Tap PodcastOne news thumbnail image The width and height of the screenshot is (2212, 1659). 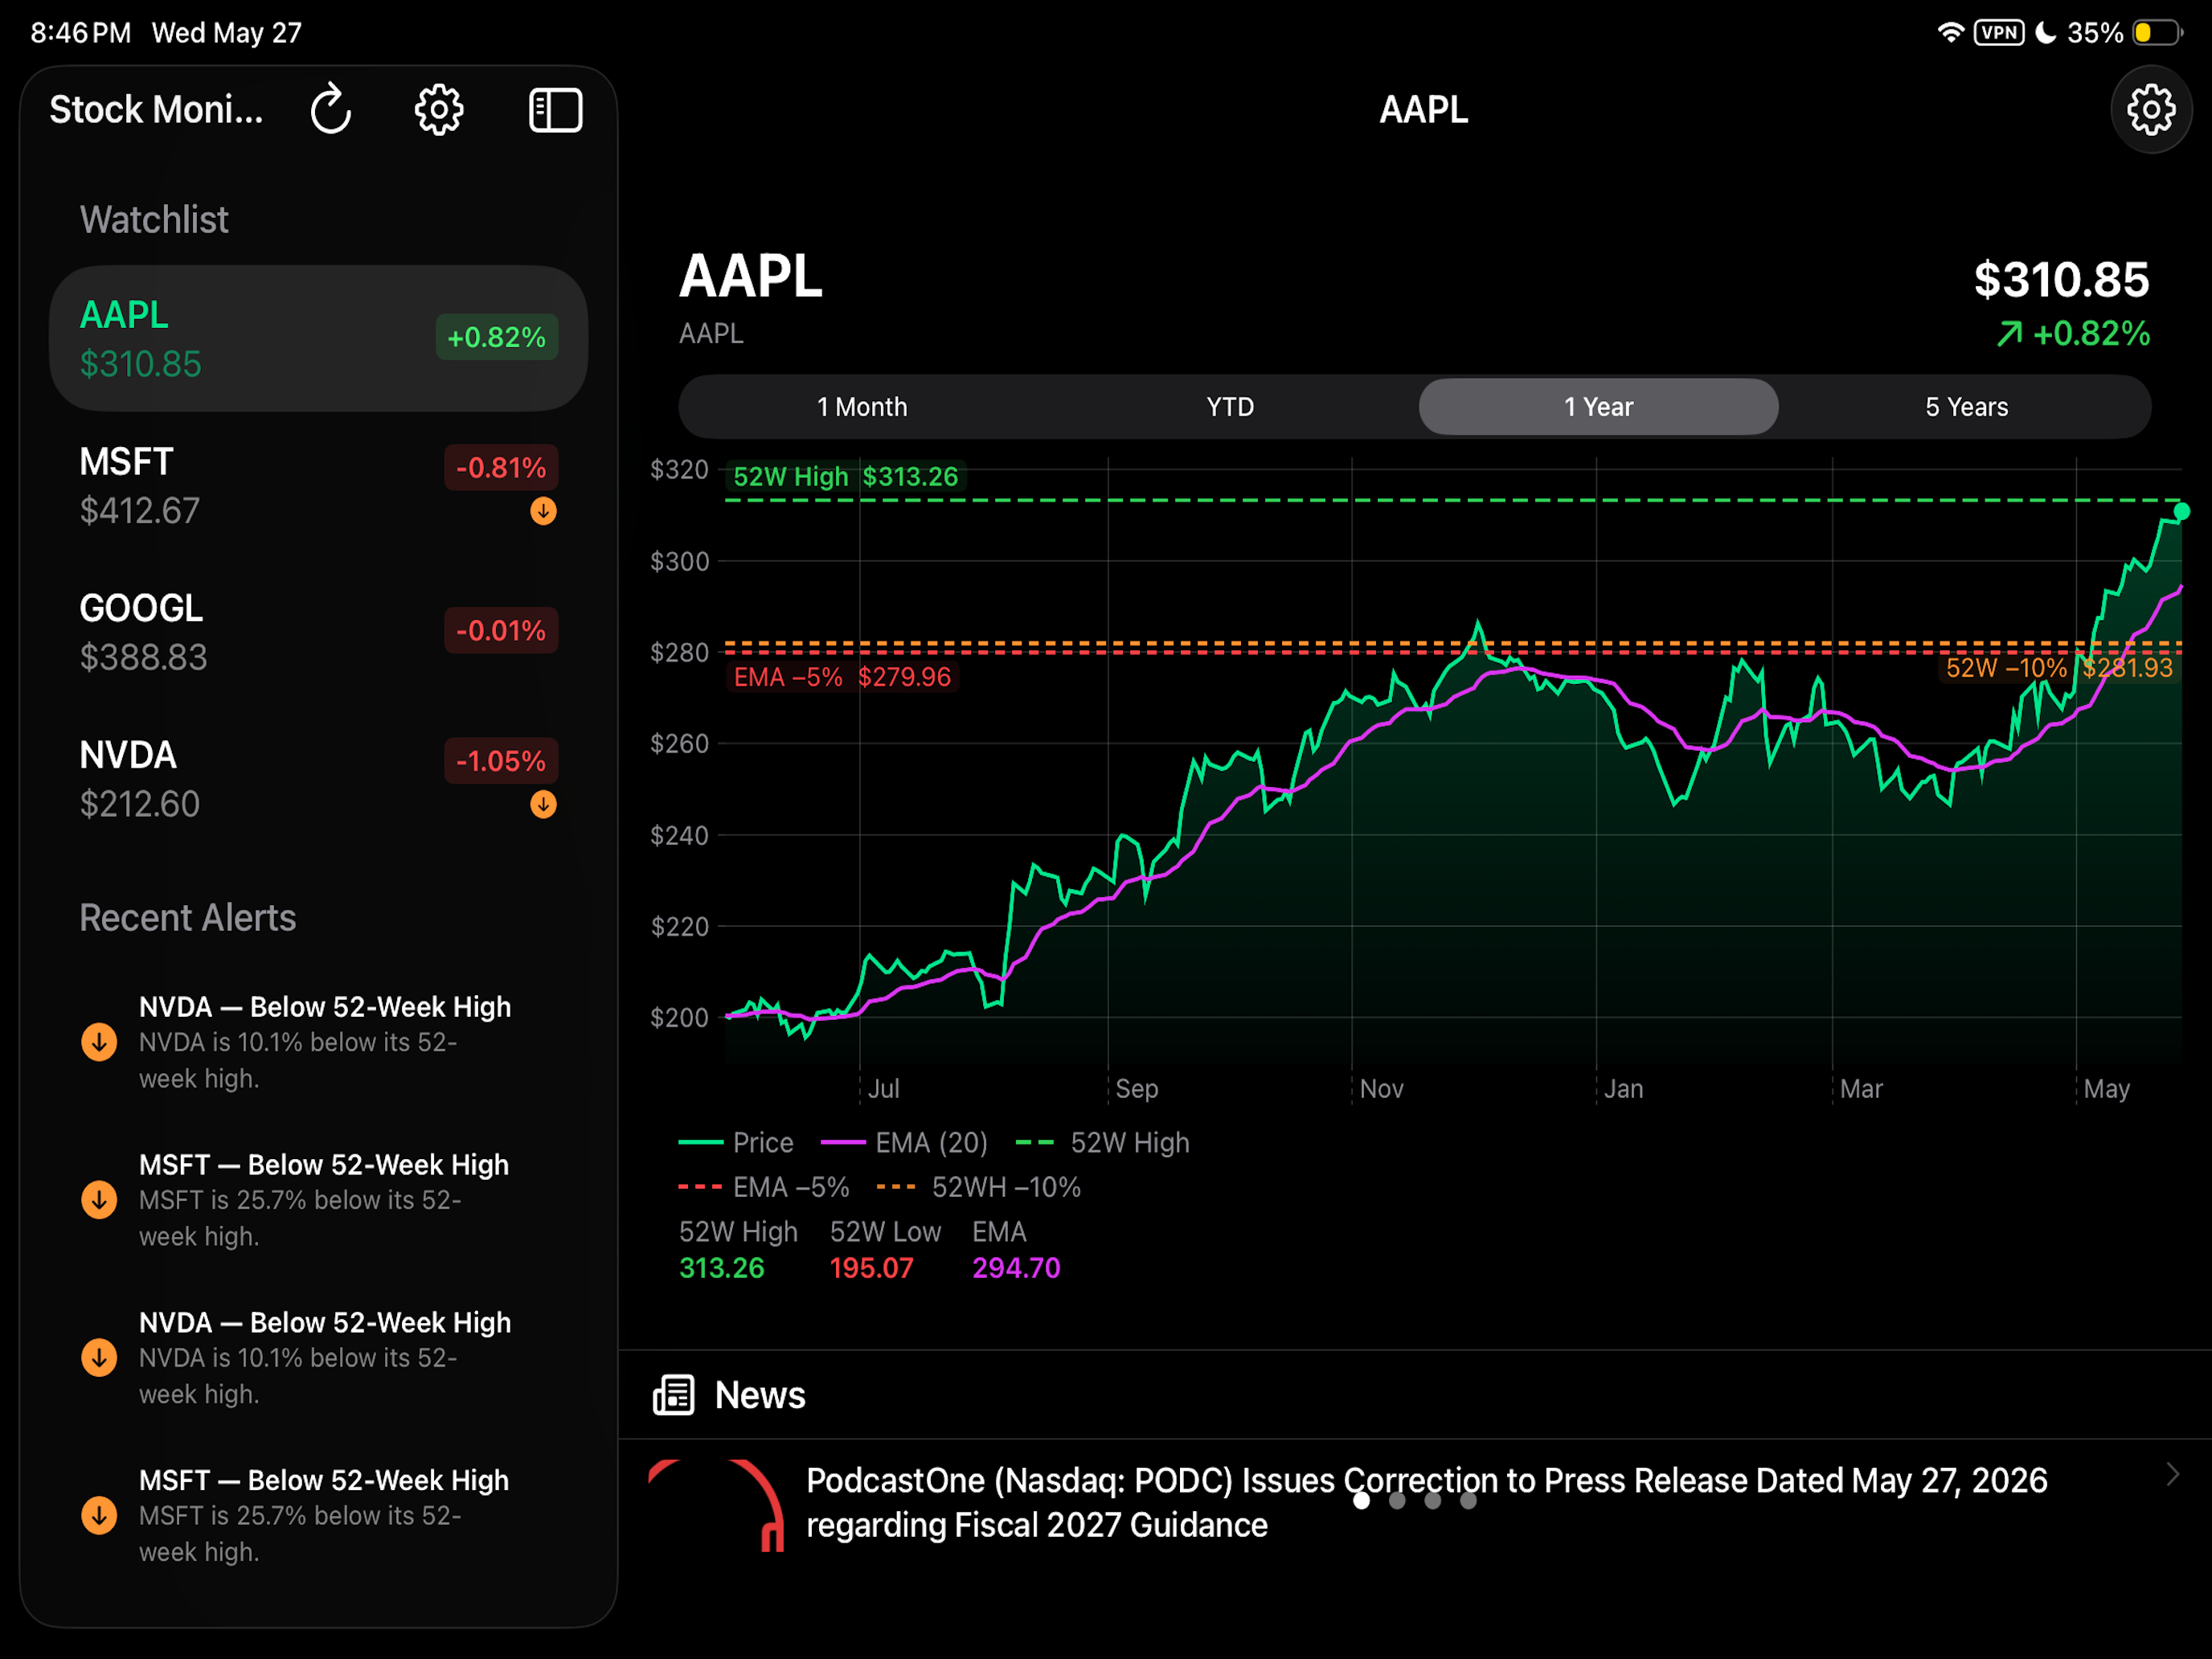(x=716, y=1505)
